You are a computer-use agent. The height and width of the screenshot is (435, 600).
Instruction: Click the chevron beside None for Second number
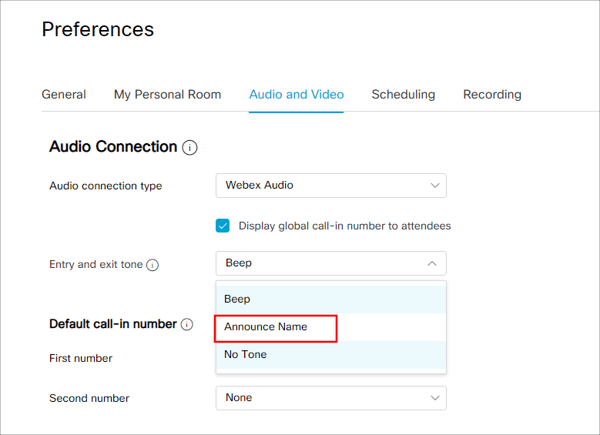(435, 398)
